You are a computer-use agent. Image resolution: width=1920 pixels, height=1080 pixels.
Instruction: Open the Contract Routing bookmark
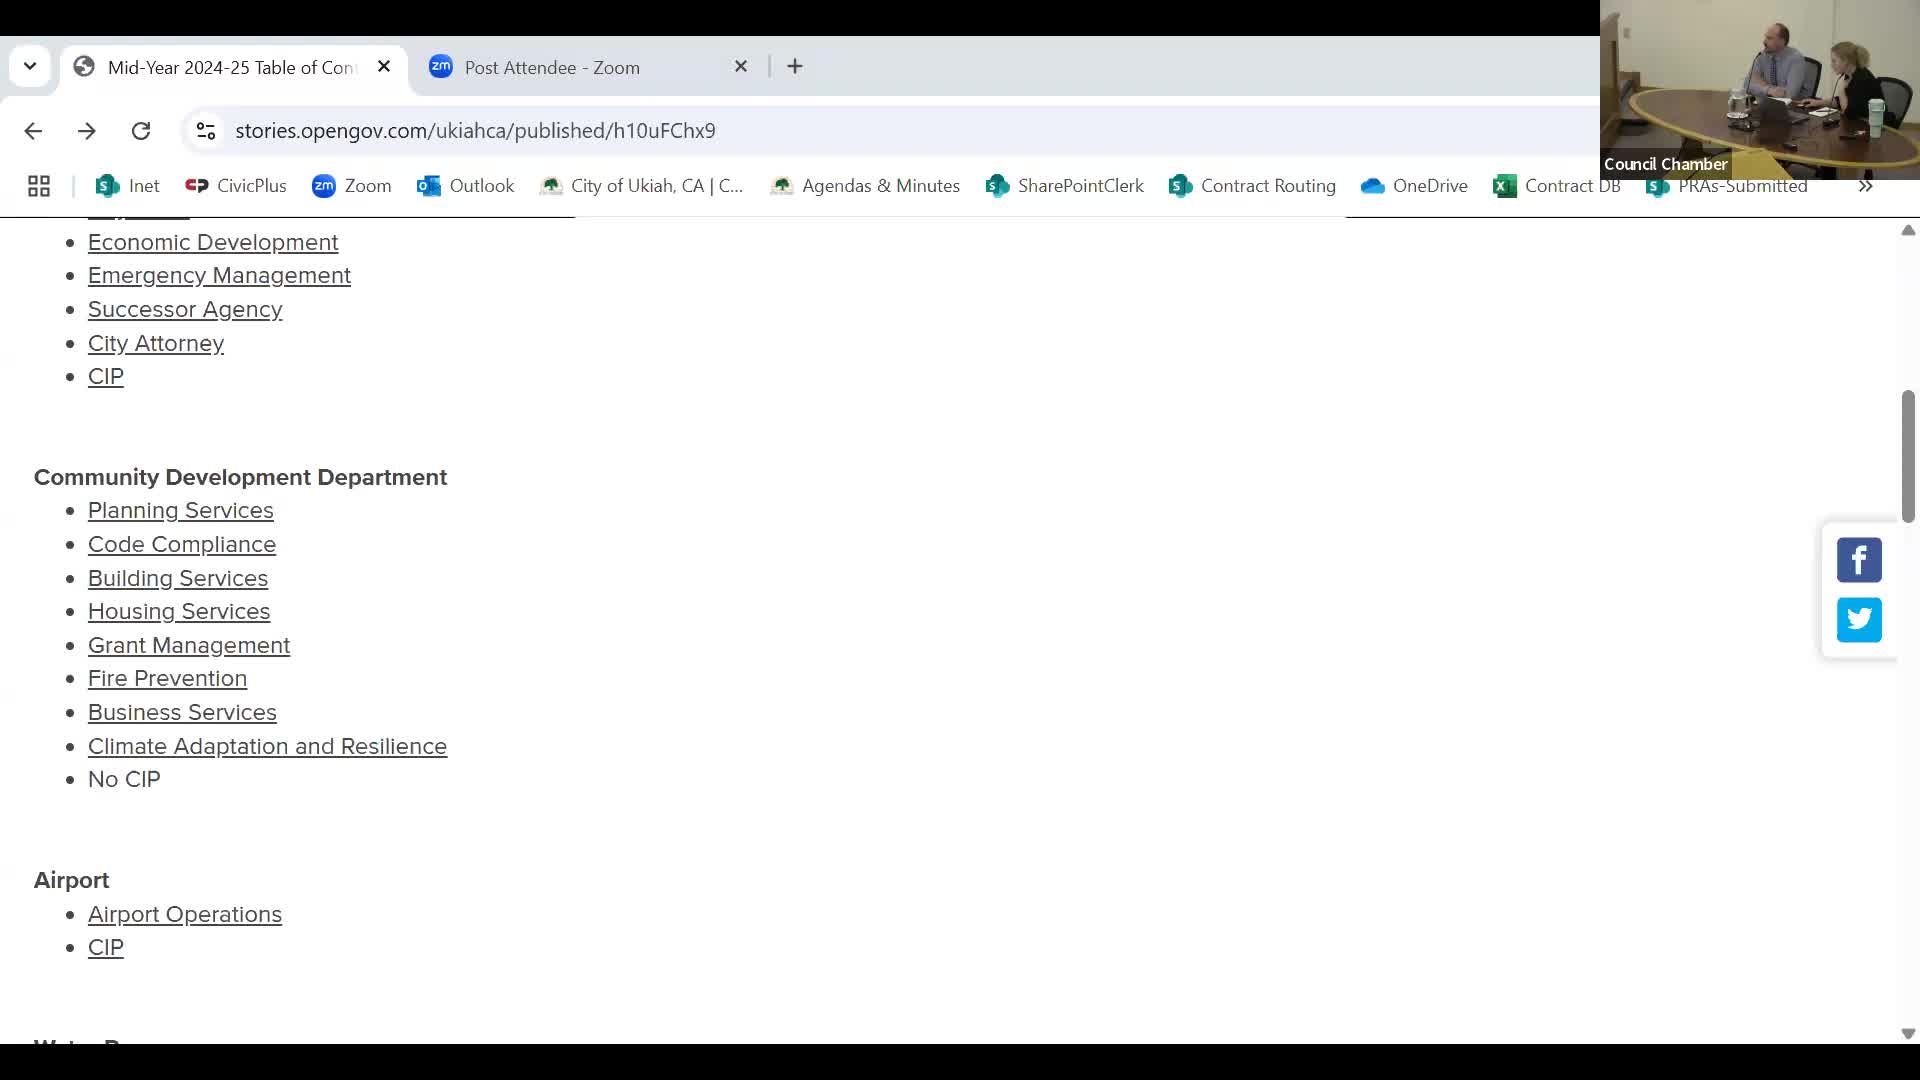tap(1252, 186)
